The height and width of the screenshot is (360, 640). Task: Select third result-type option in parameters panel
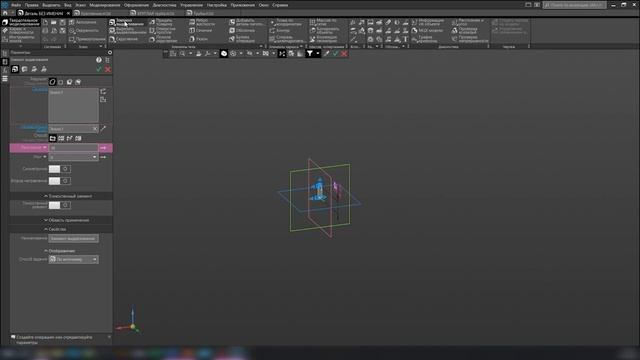[x=69, y=82]
